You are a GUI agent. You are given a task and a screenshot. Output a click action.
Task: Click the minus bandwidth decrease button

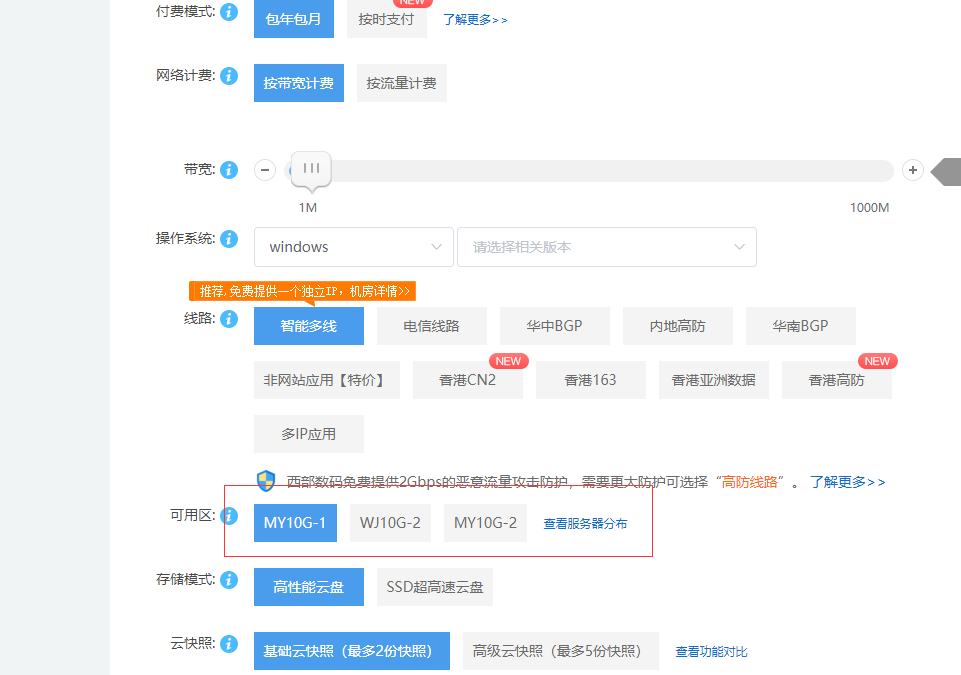tap(265, 170)
